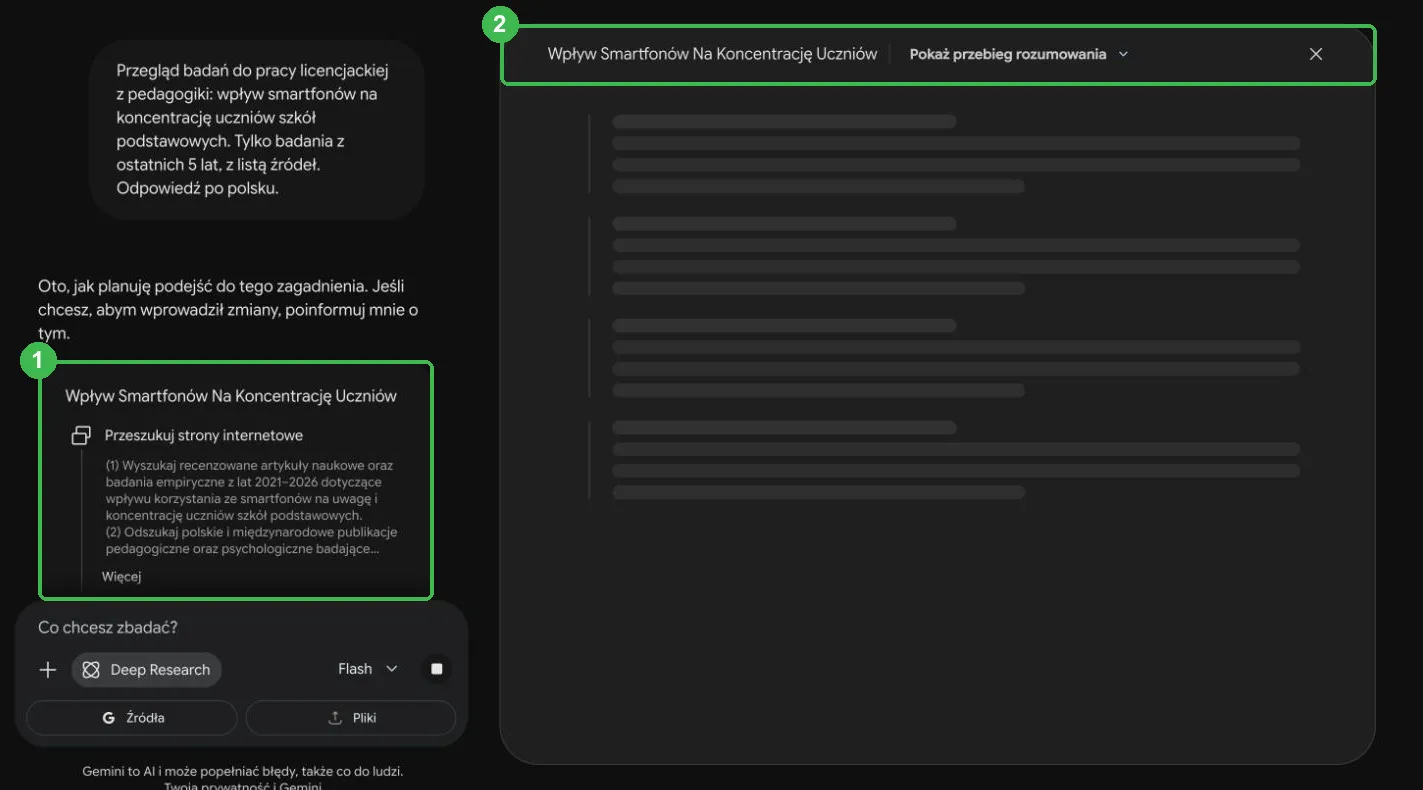This screenshot has height=790, width=1423.
Task: Open the Źródła sources button
Action: pos(132,718)
